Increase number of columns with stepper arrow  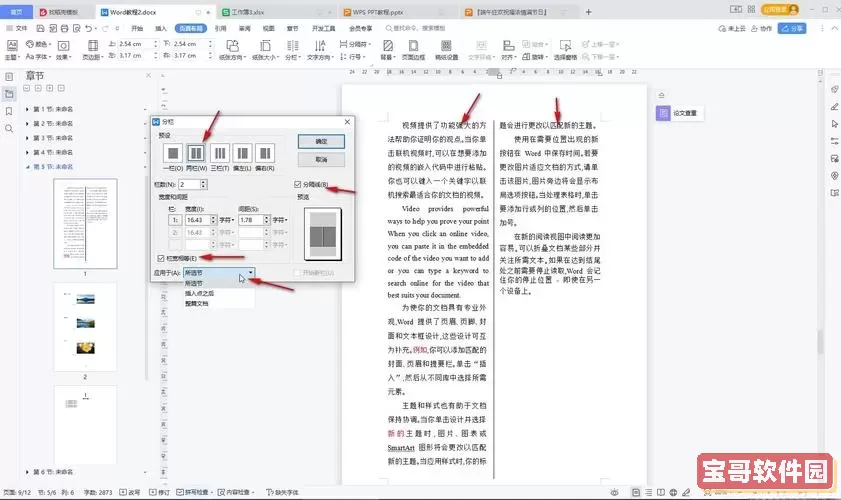pyautogui.click(x=203, y=182)
